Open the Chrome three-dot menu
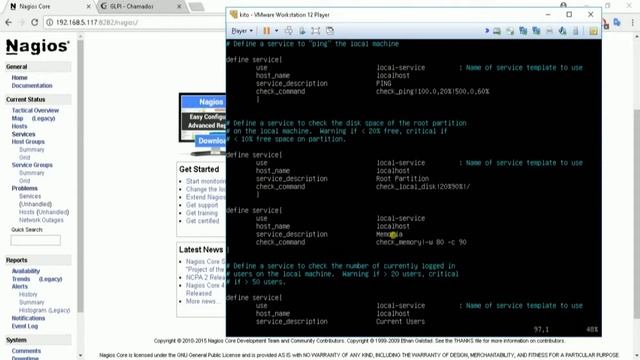 coord(633,23)
